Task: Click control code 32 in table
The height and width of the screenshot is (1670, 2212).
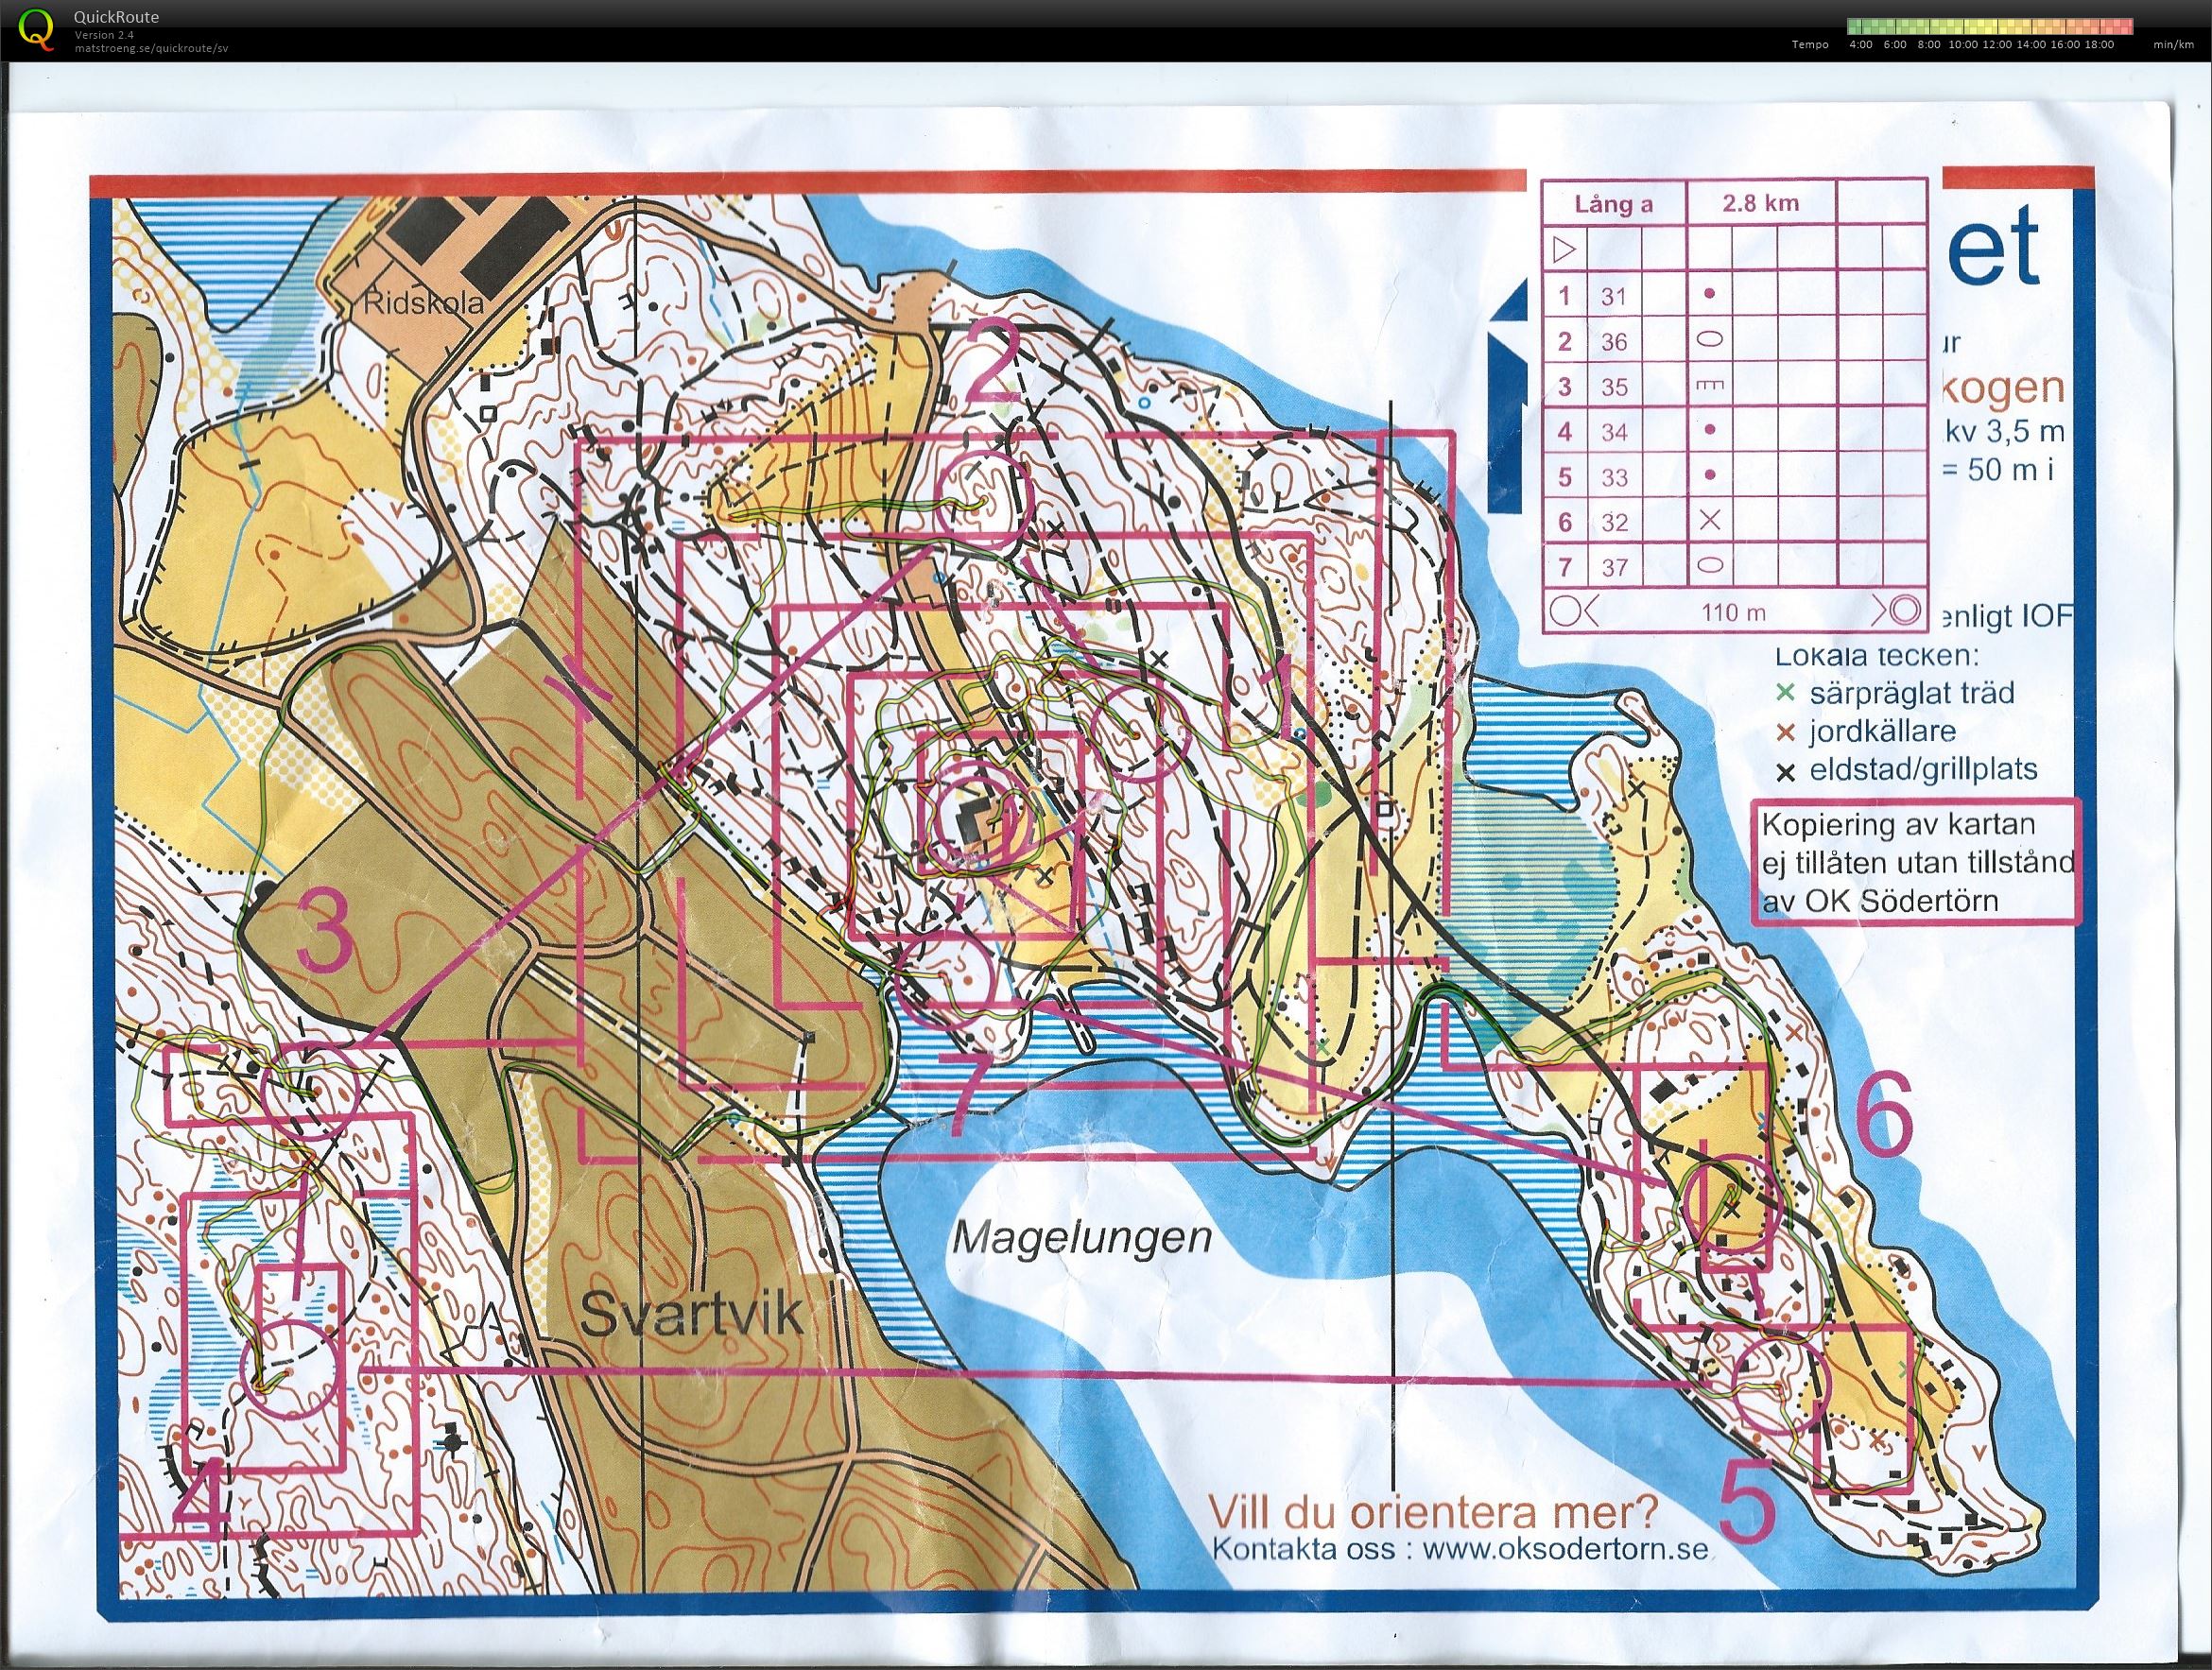Action: 1613,522
